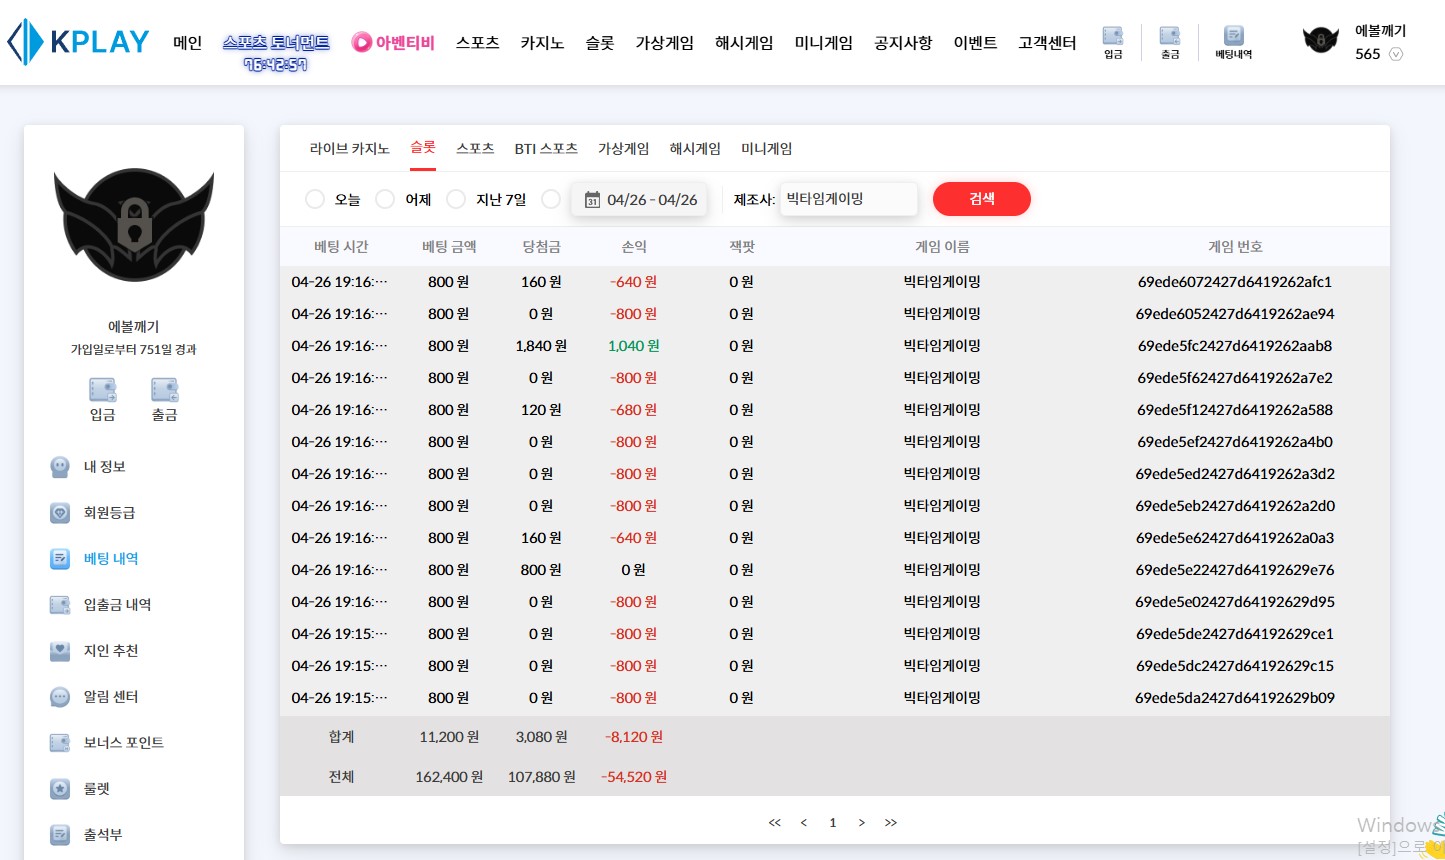Open the 04/26 - 04/26 date picker
Viewport: 1445px width, 860px height.
coord(640,200)
